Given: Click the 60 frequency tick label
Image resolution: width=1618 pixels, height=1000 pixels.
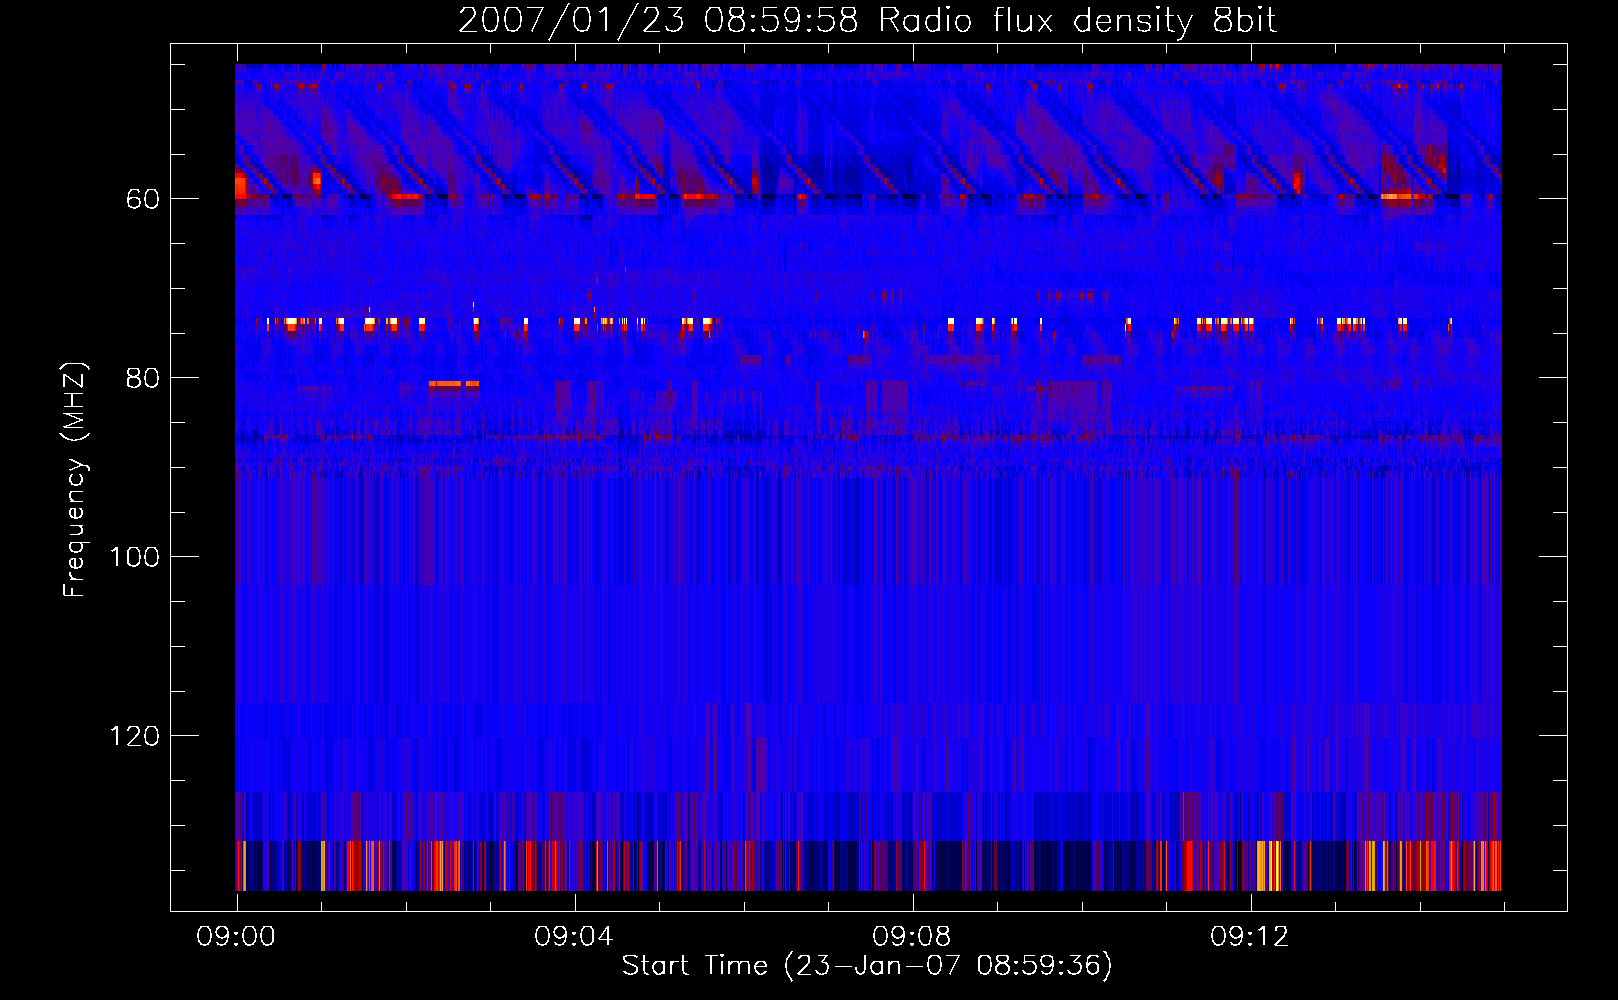Looking at the screenshot, I should [x=142, y=199].
